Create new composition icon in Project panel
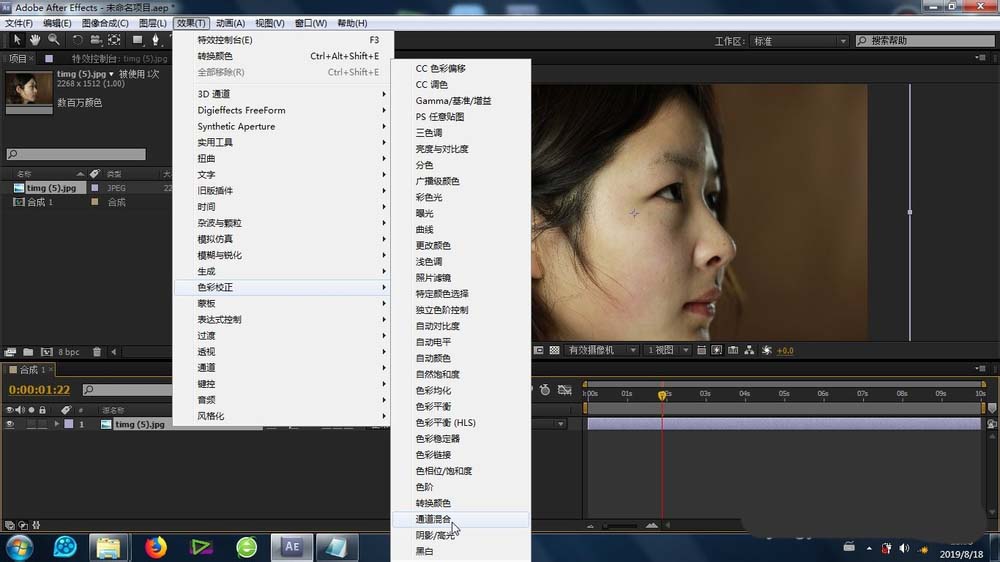Image resolution: width=1000 pixels, height=562 pixels. click(47, 351)
